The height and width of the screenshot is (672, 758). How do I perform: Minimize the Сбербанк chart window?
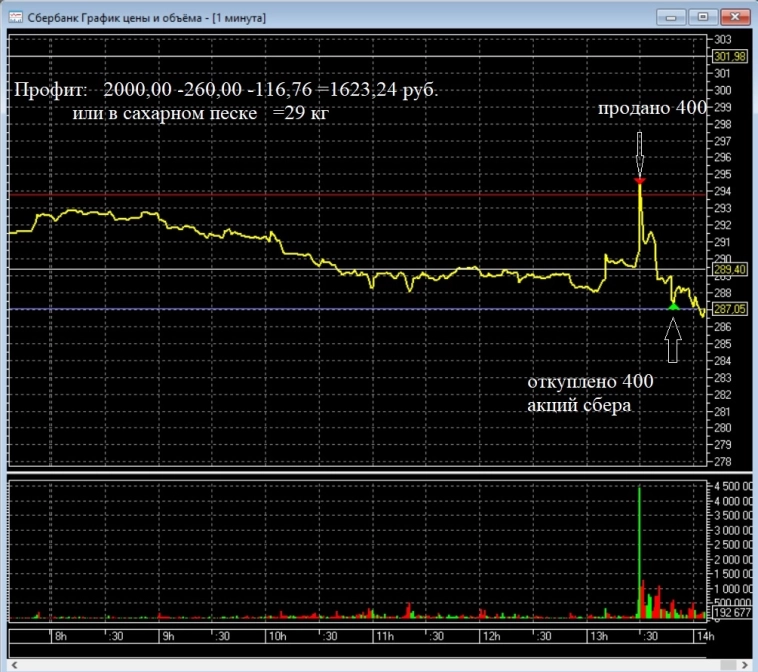(x=670, y=16)
